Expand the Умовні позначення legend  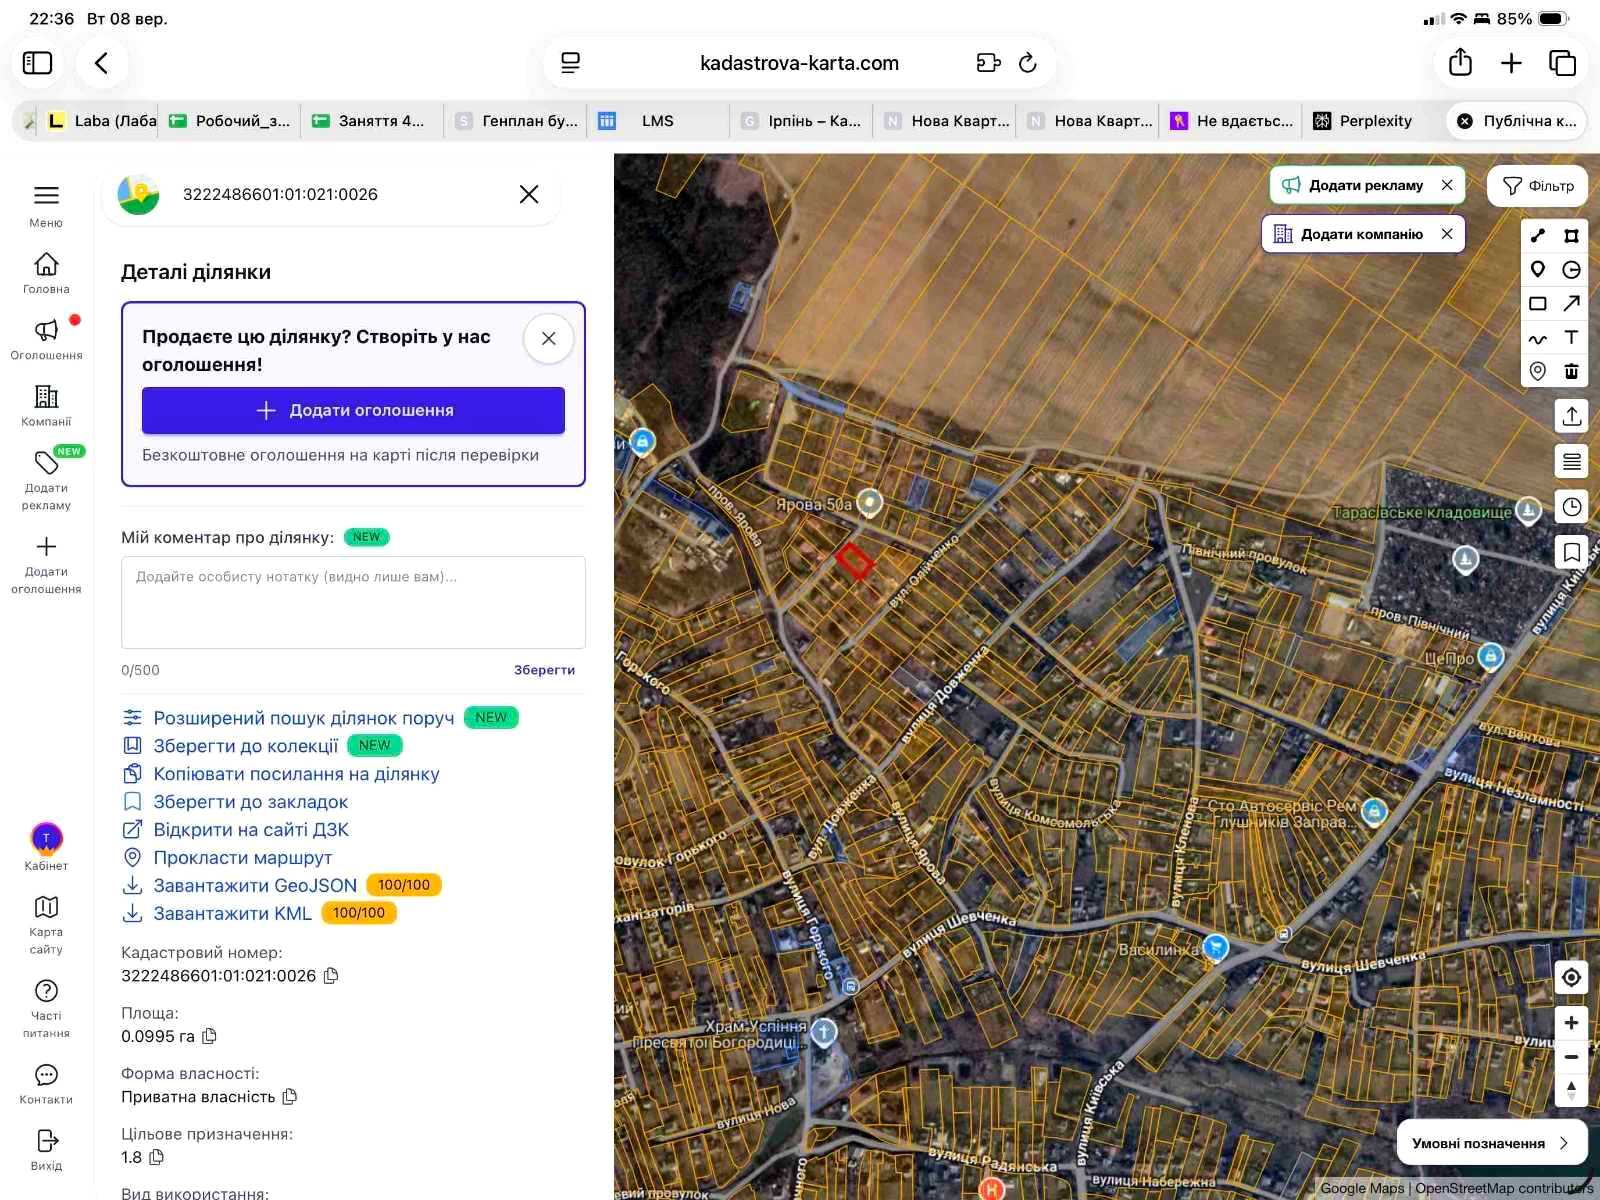(1491, 1143)
